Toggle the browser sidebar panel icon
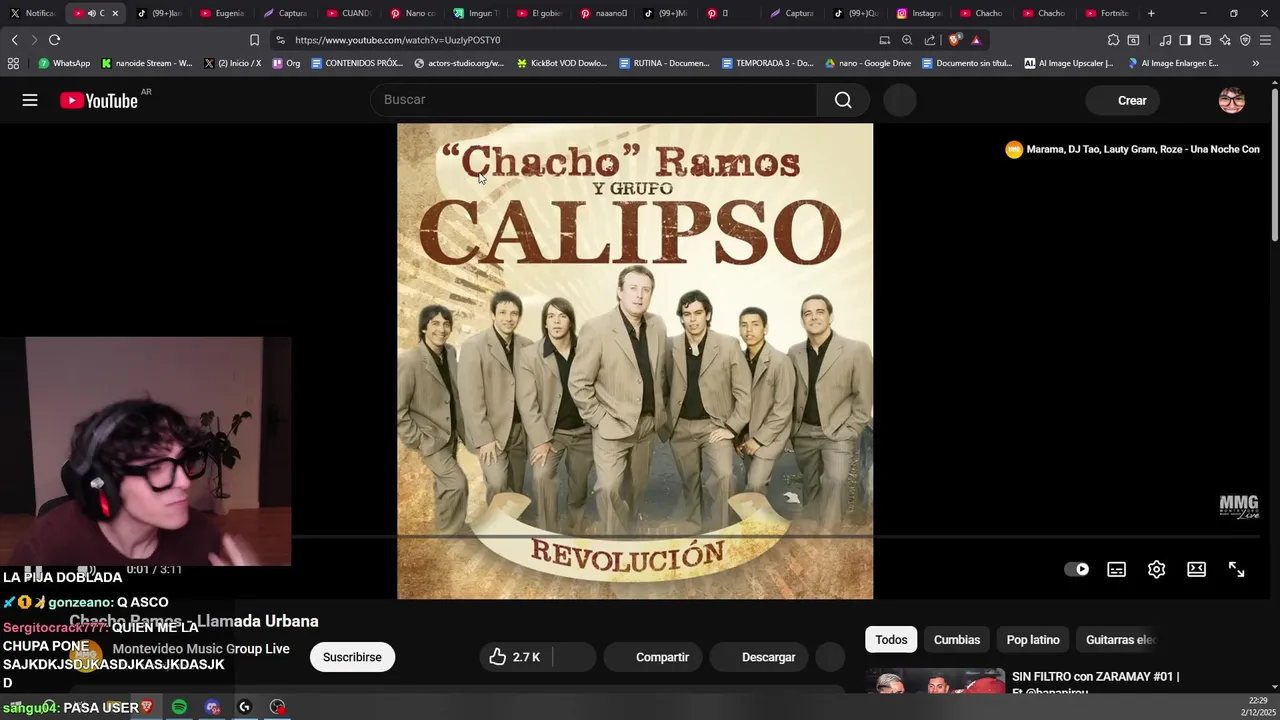 [x=1185, y=40]
